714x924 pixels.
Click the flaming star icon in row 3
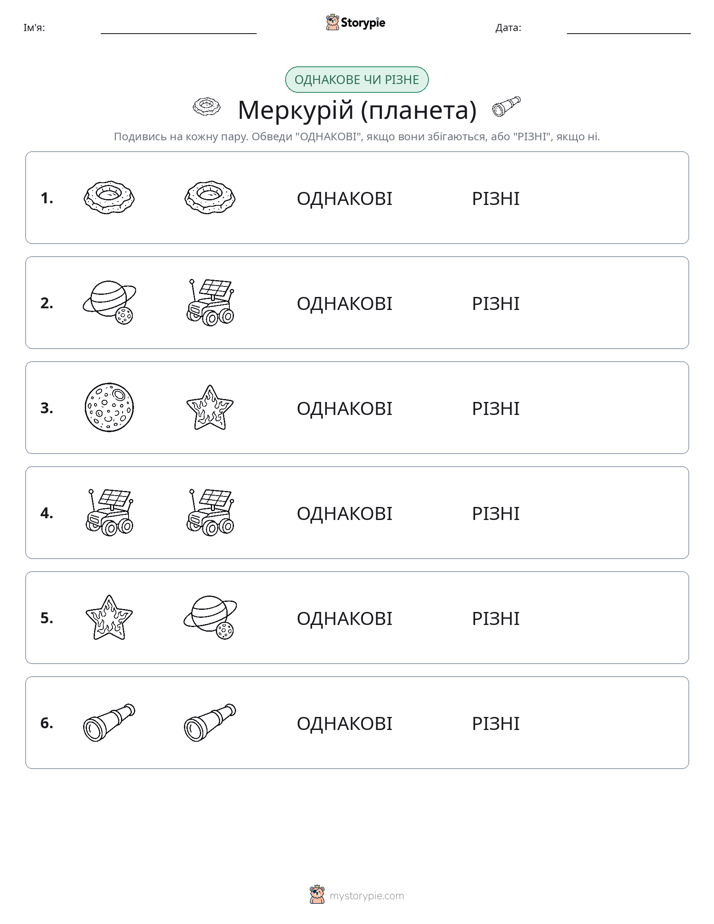(x=210, y=407)
